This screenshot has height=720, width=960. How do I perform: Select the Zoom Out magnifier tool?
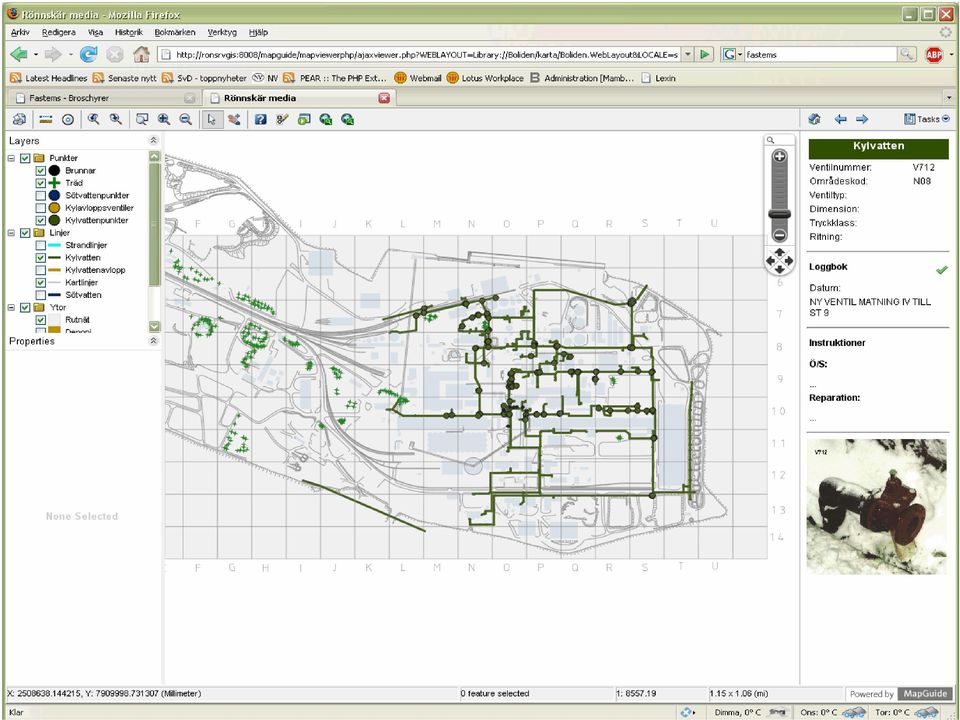(x=186, y=119)
